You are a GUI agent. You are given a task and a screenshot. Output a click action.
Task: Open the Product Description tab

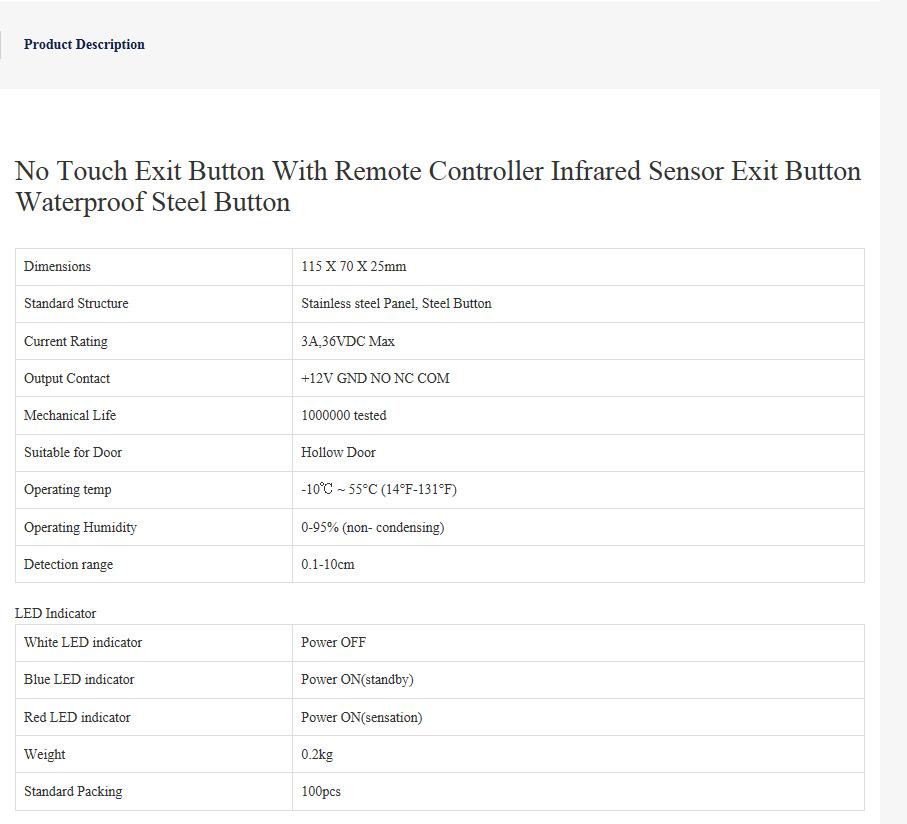click(x=84, y=44)
